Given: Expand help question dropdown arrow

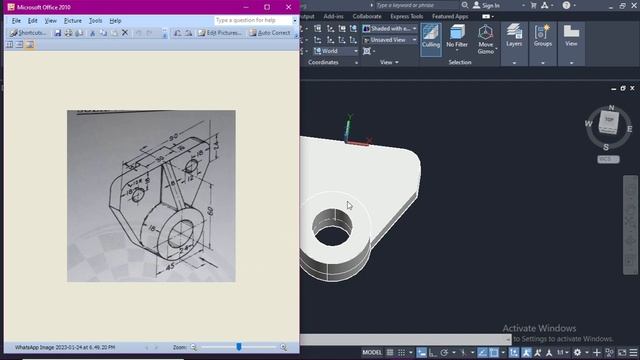Looking at the screenshot, I should click(295, 20).
